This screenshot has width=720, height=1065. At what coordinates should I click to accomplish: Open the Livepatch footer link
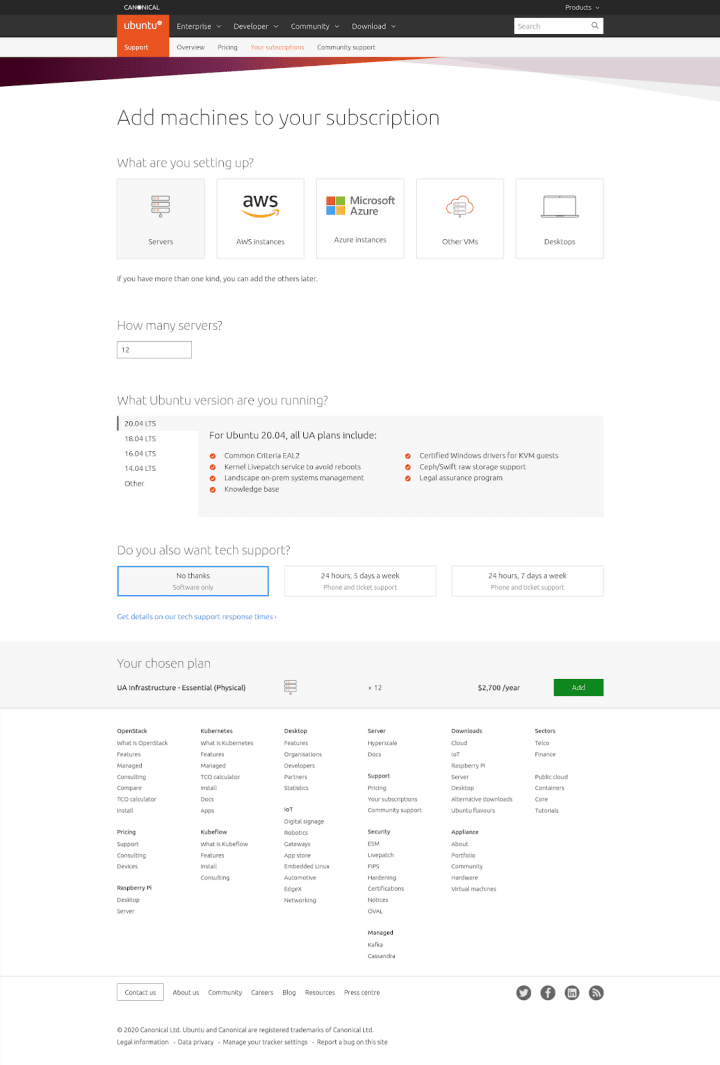(380, 855)
